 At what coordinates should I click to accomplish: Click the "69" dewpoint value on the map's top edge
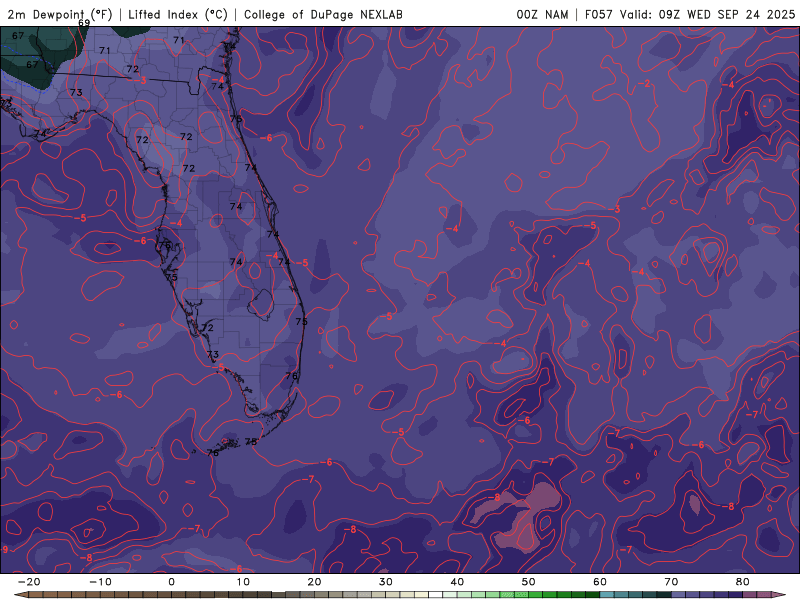[84, 23]
